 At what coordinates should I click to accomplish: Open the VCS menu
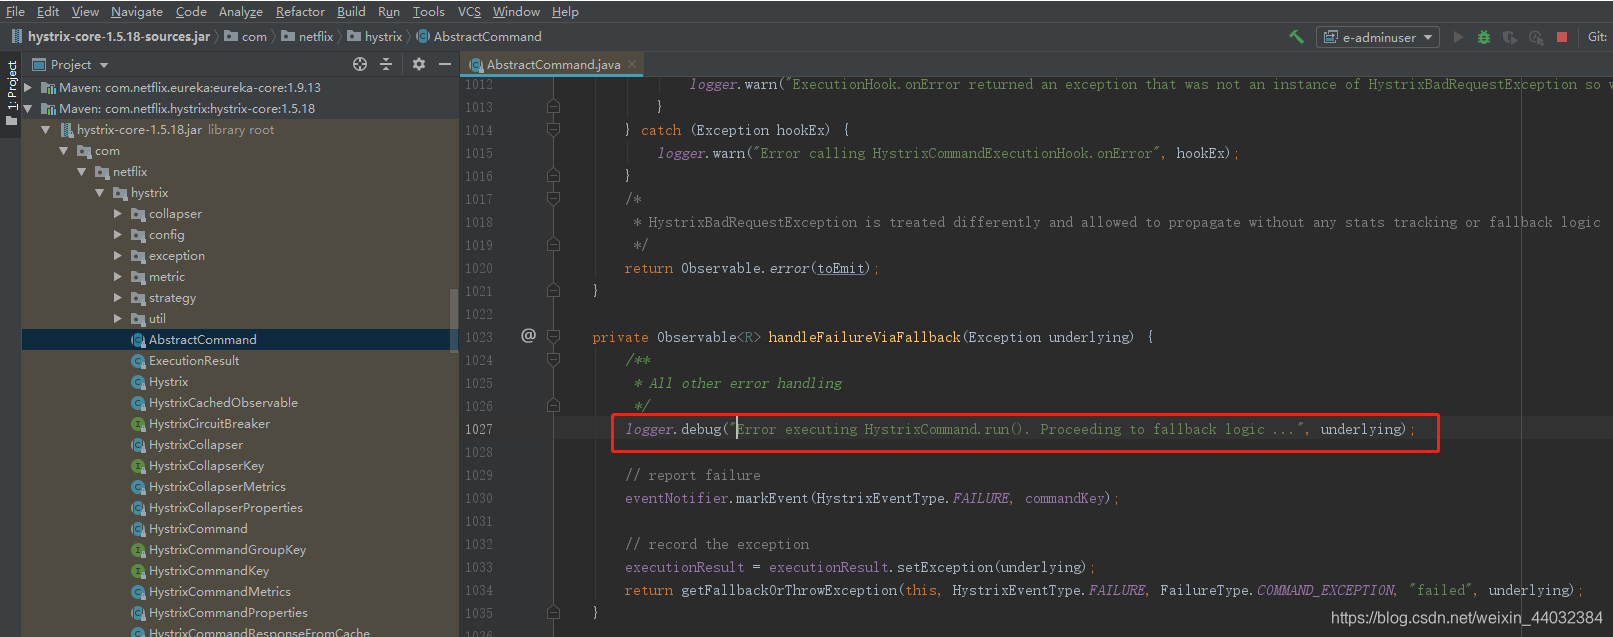(469, 11)
